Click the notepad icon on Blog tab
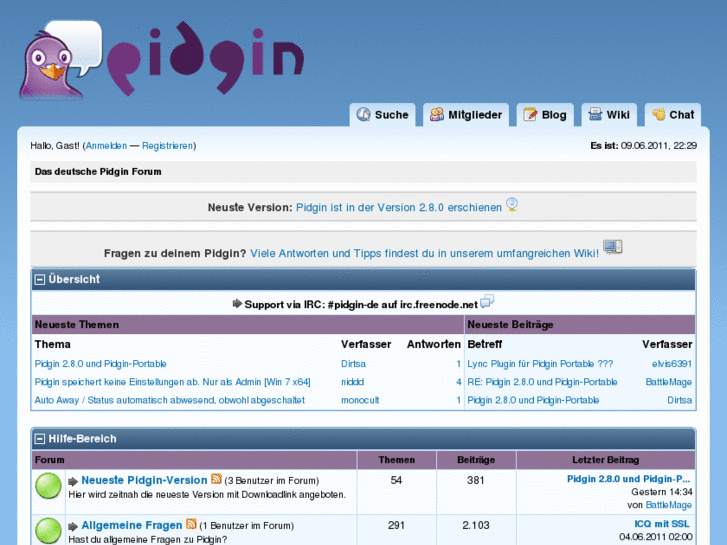This screenshot has height=545, width=727. pos(530,114)
